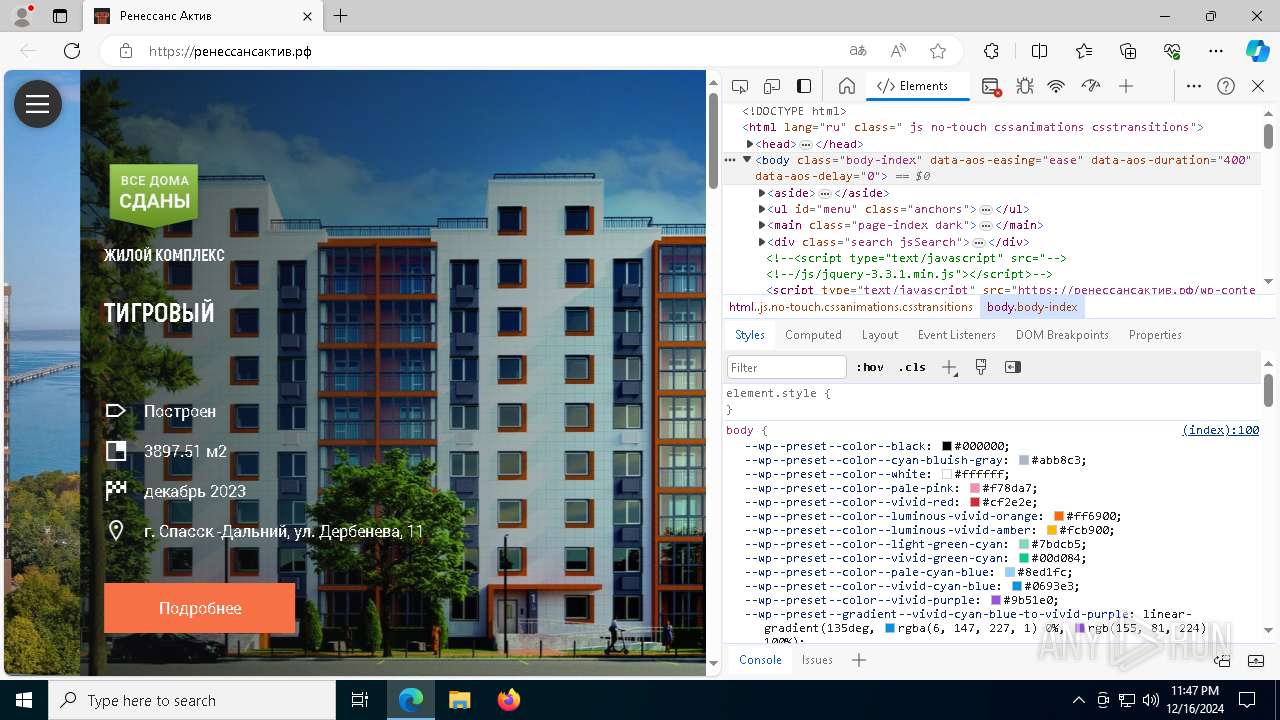Screen dimensions: 1280x720
Task: Click the #cf2e2e vivid-red swatch
Action: tap(975, 502)
